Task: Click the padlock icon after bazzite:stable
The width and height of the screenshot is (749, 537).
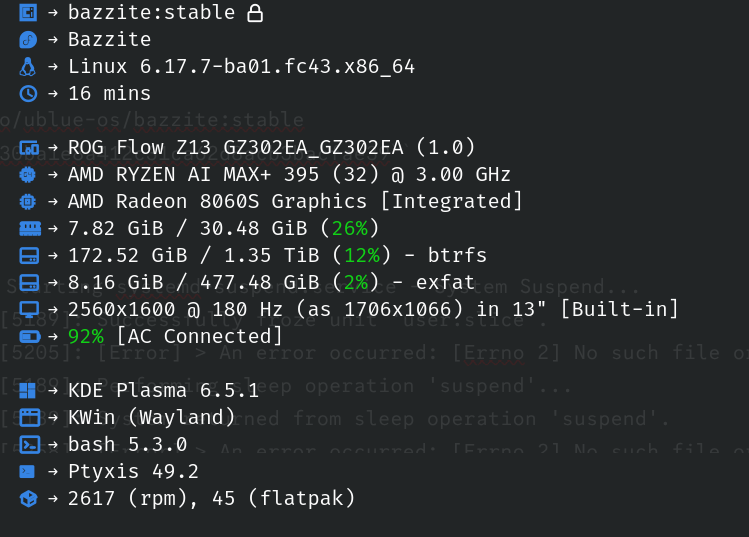Action: click(x=255, y=13)
